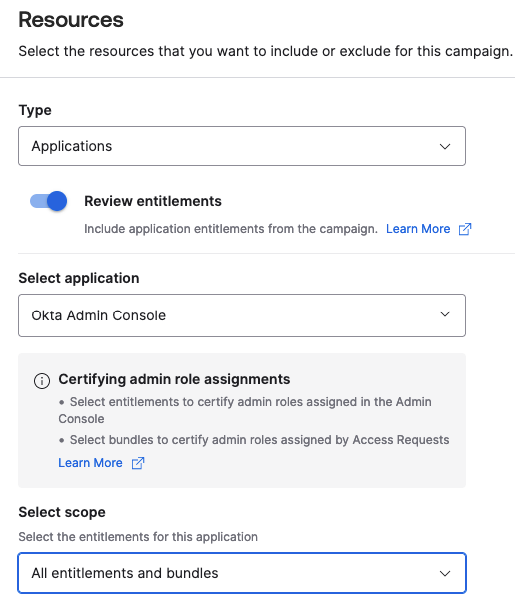
Task: Toggle the Review entitlements switch
Action: coord(48,201)
